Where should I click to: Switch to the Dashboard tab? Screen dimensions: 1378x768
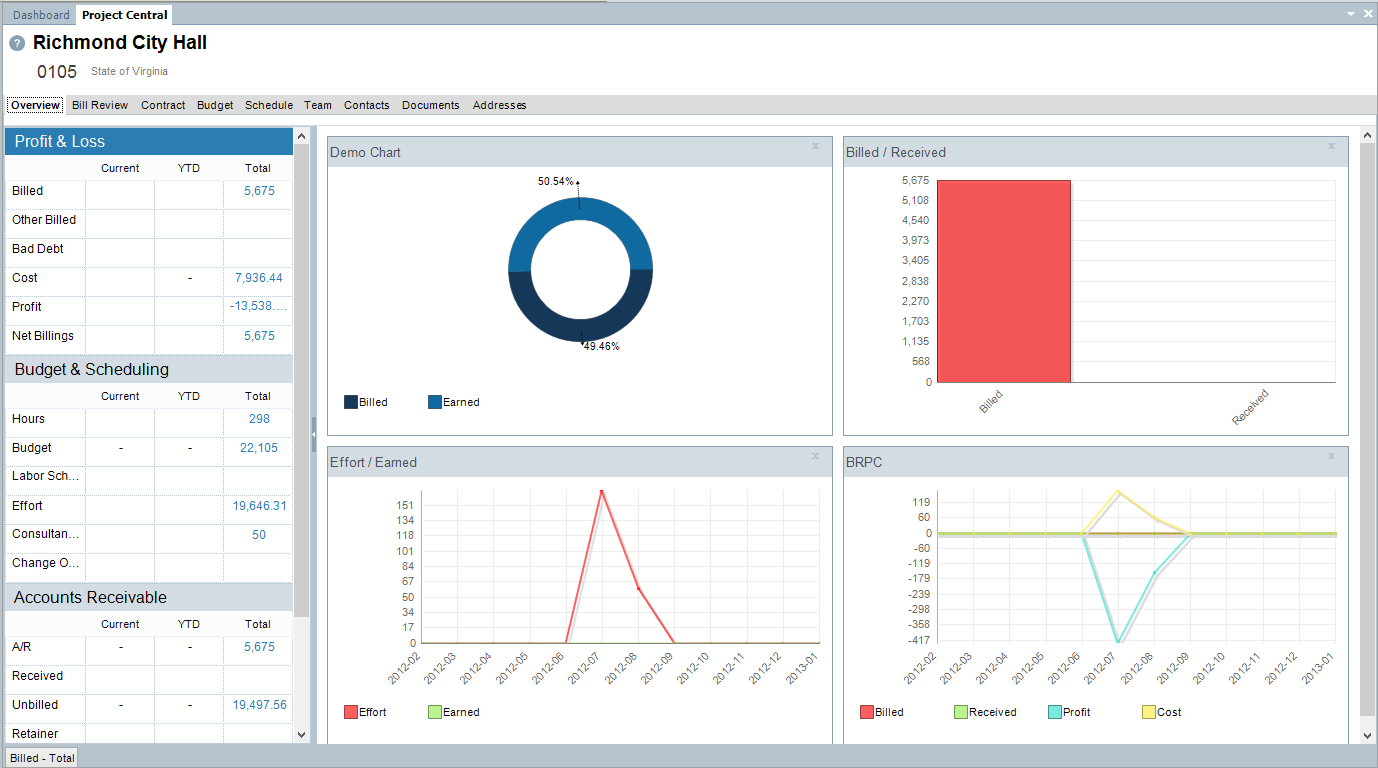[41, 15]
